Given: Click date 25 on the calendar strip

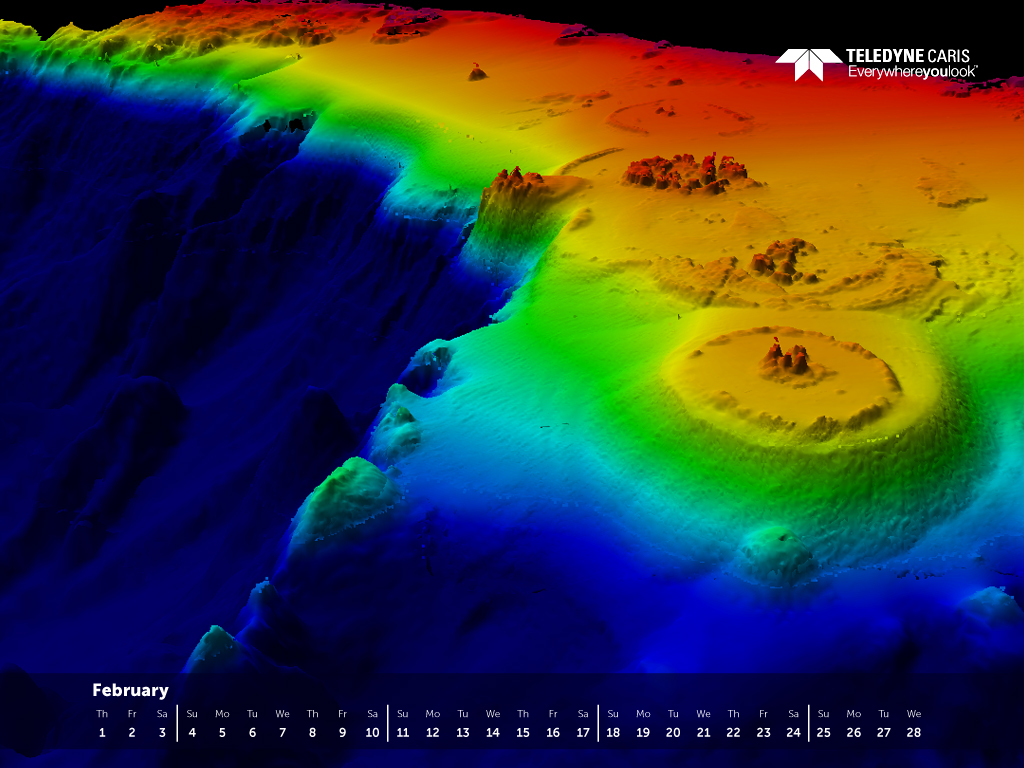Looking at the screenshot, I should [823, 732].
